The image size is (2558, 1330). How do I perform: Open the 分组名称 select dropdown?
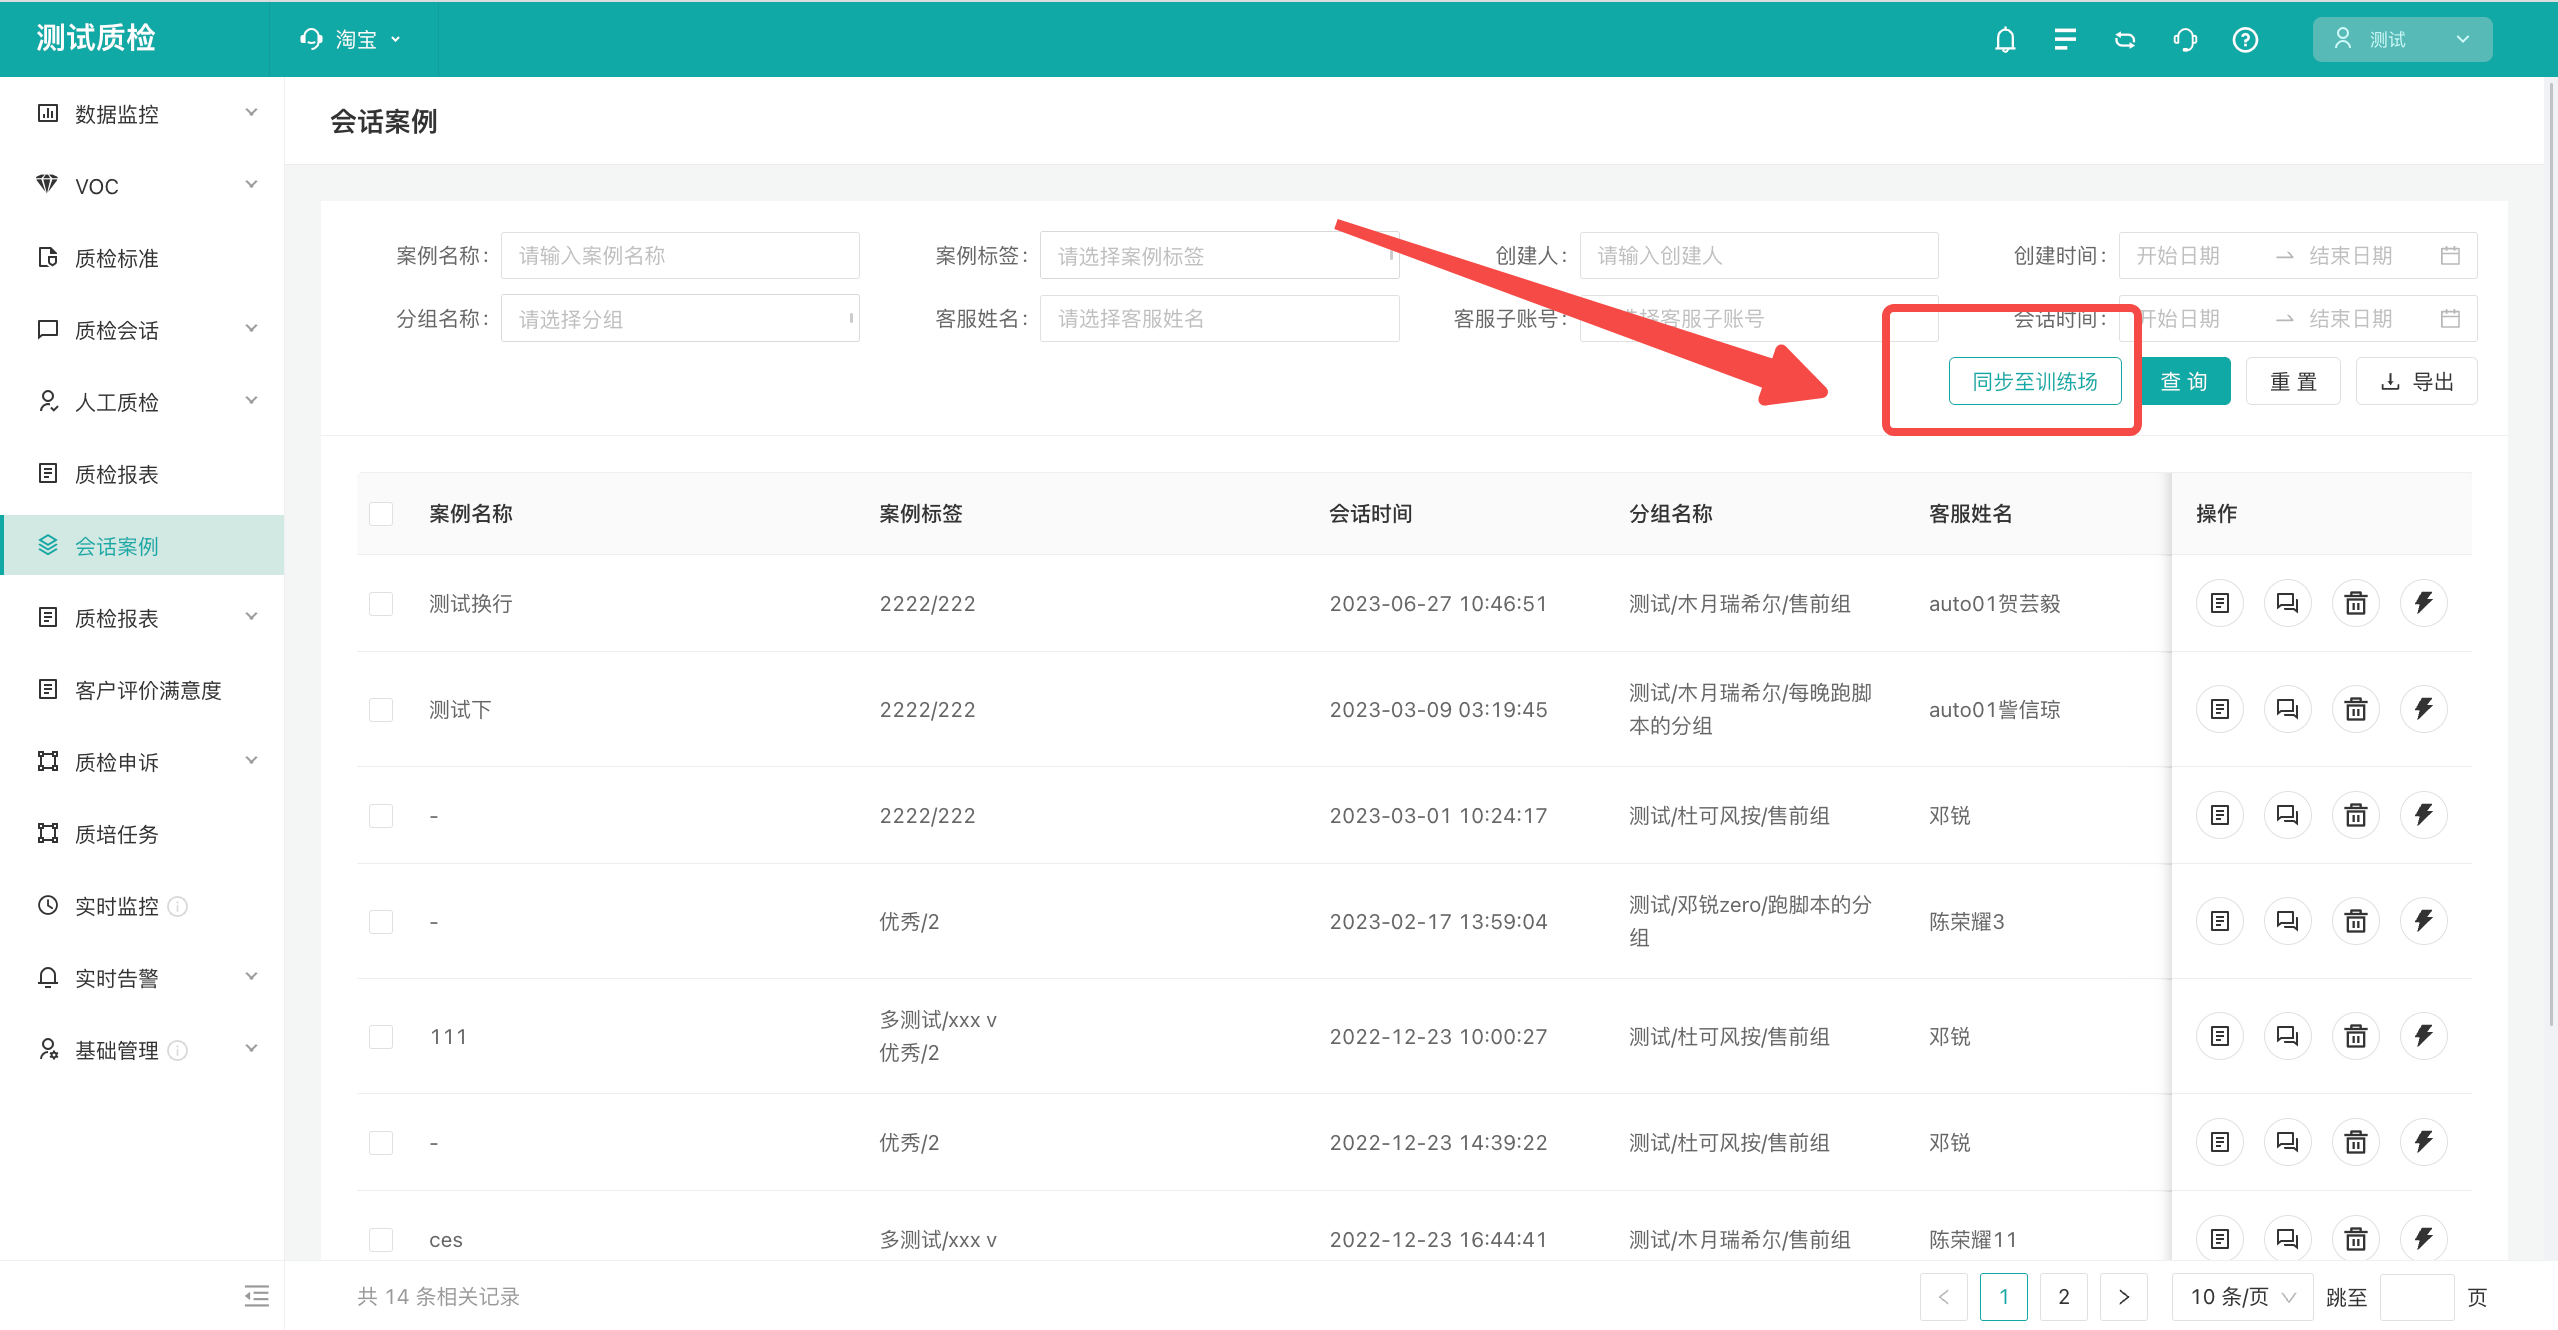[x=680, y=319]
